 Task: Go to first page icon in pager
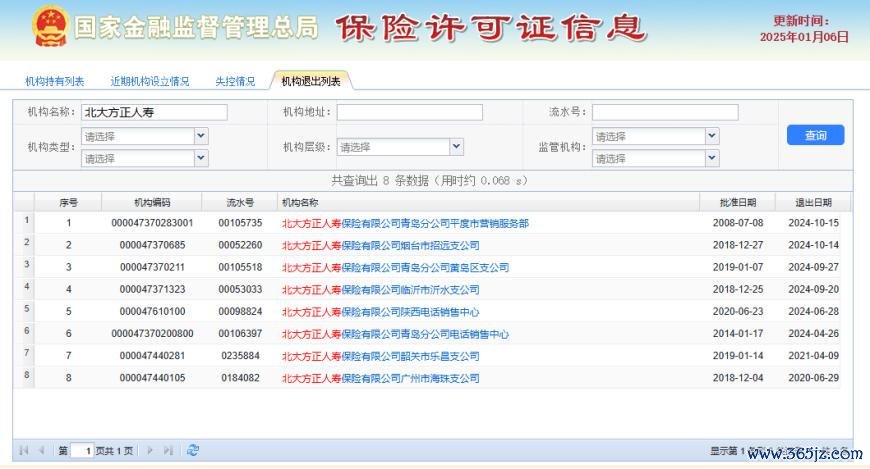point(23,451)
